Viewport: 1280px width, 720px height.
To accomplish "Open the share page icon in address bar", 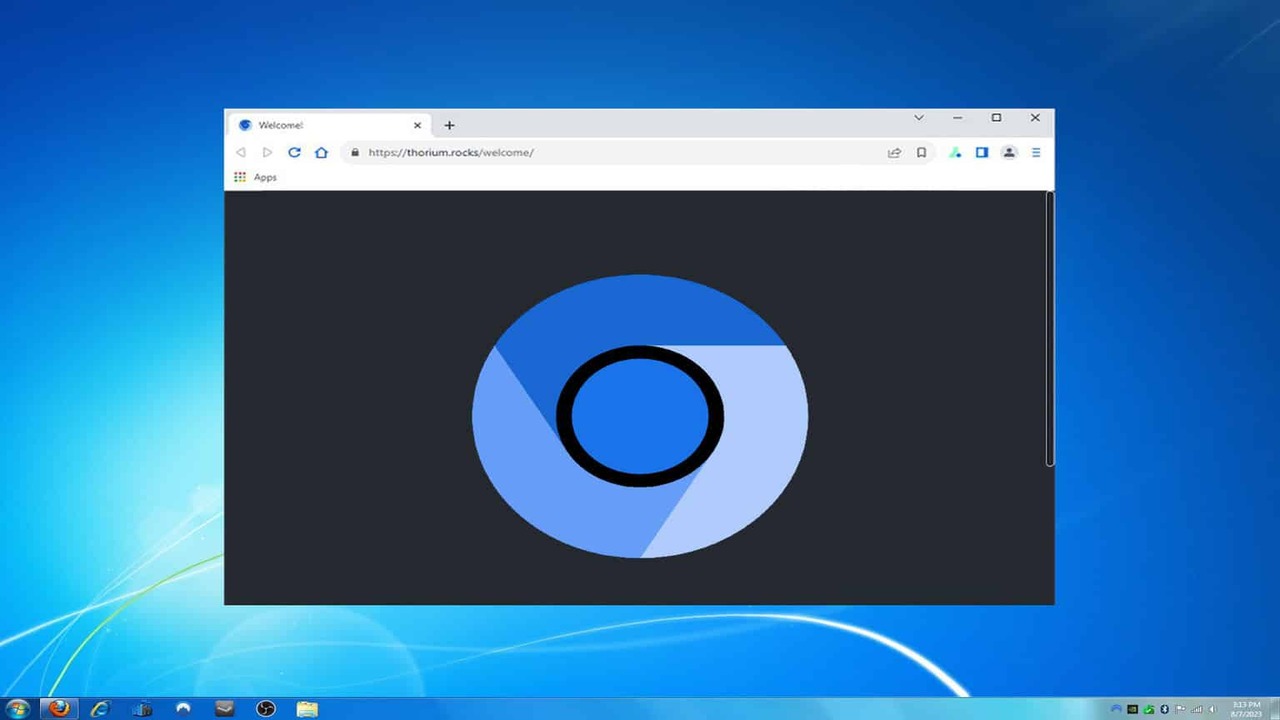I will click(x=894, y=153).
